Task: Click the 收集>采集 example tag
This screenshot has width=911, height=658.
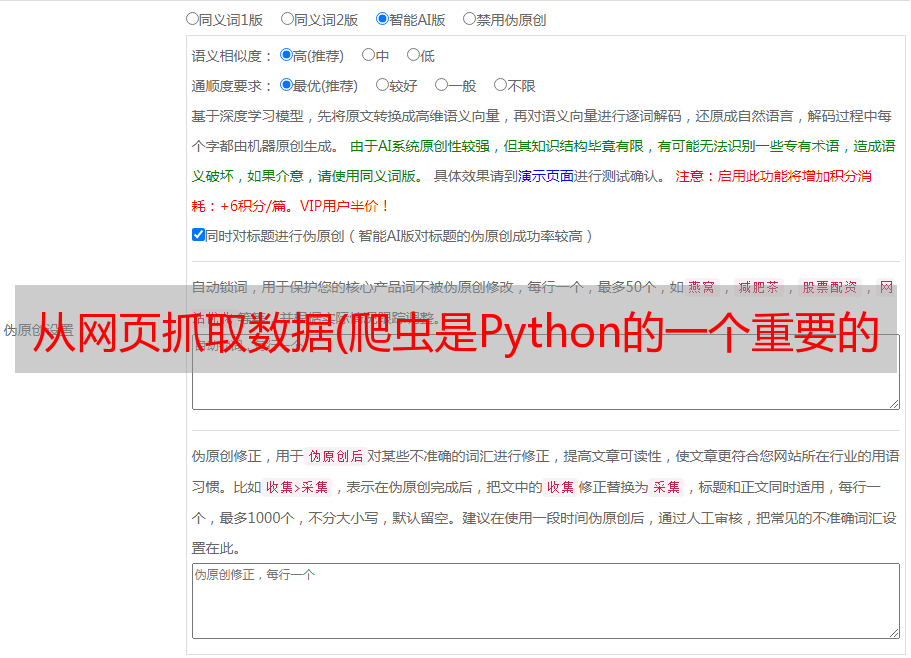Action: (x=297, y=487)
